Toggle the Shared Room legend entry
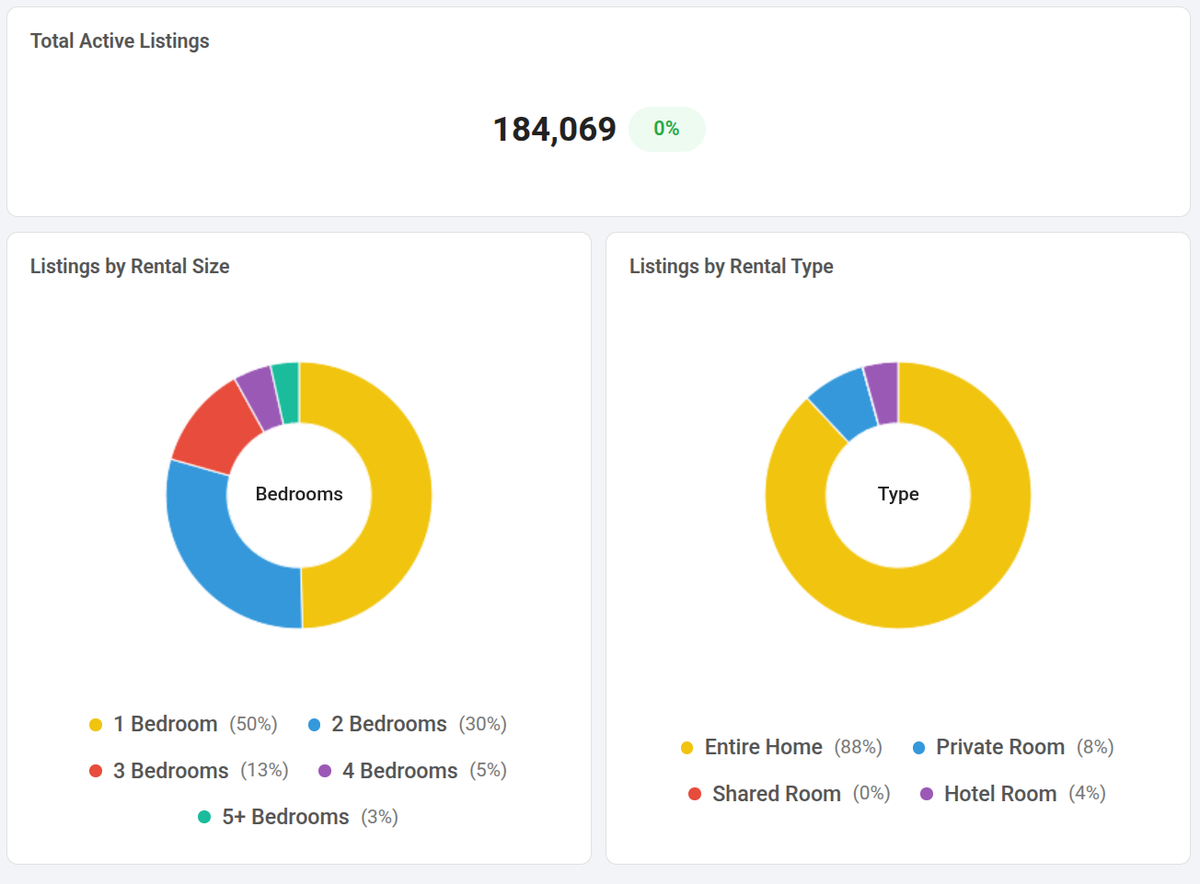This screenshot has width=1200, height=884. [789, 794]
